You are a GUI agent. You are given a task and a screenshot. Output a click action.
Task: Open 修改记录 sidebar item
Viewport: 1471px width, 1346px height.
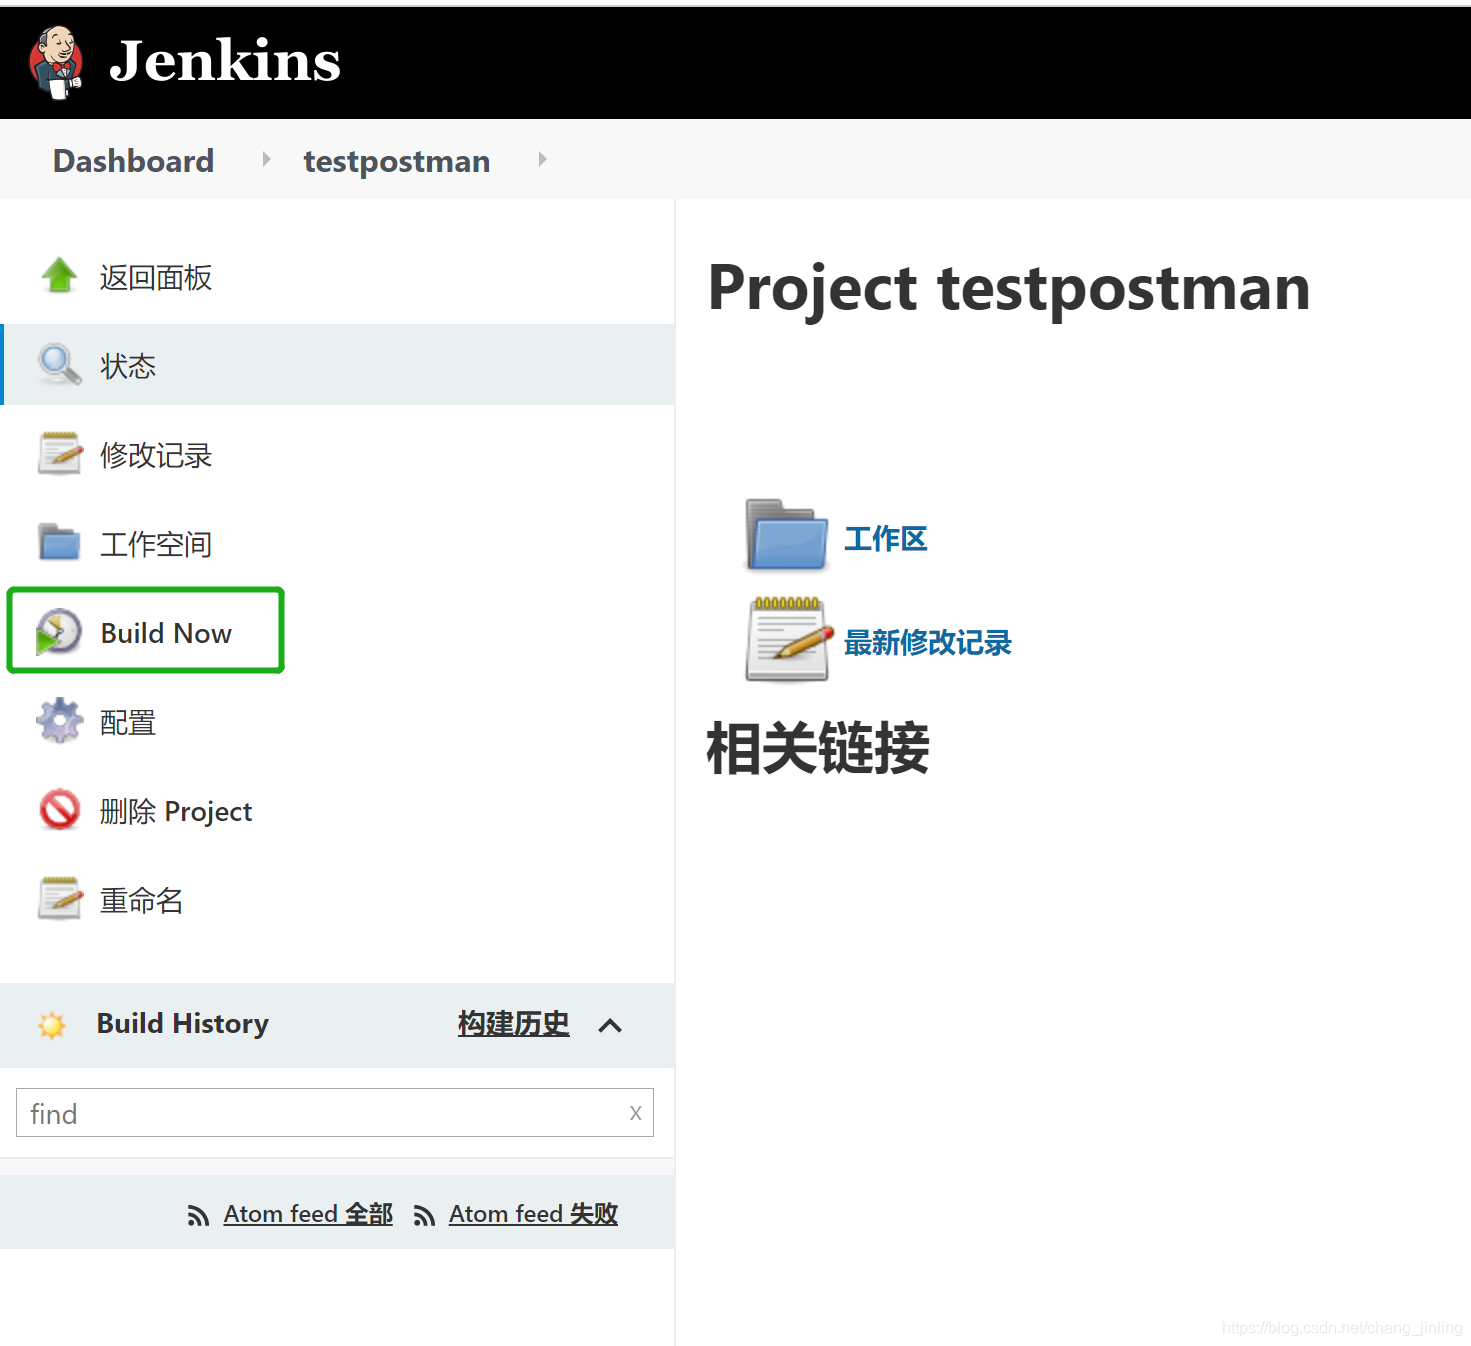156,455
